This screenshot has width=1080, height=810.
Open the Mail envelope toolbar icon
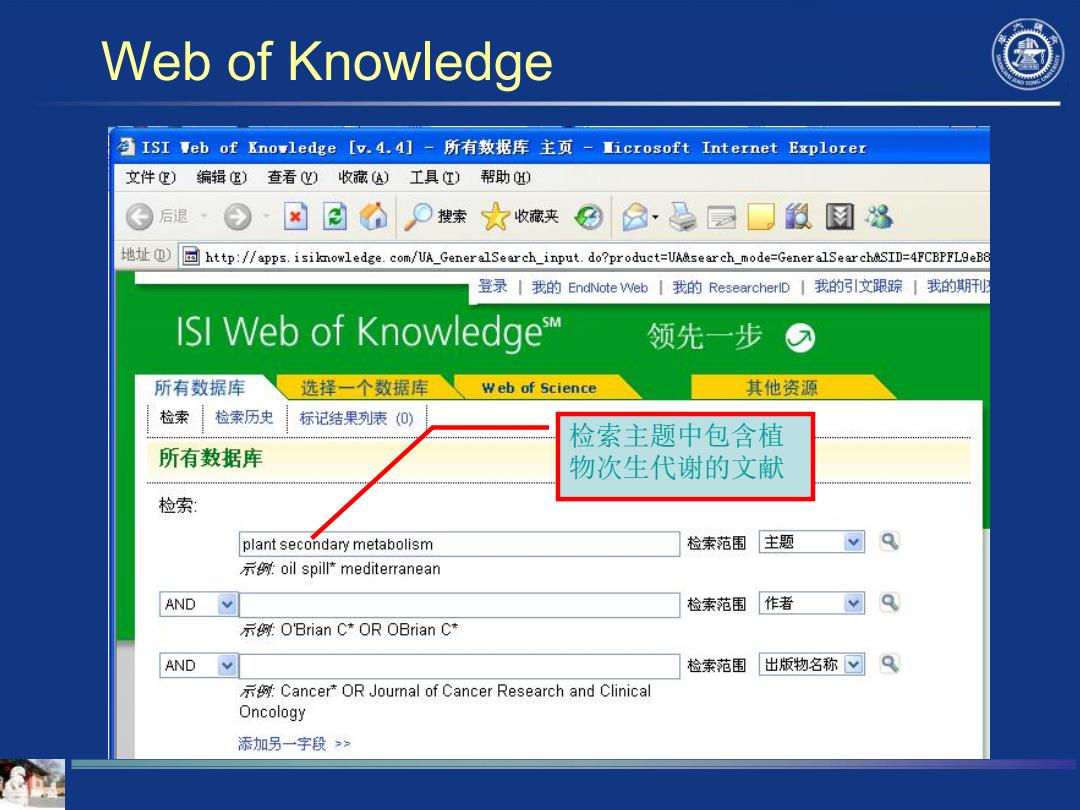(x=635, y=217)
